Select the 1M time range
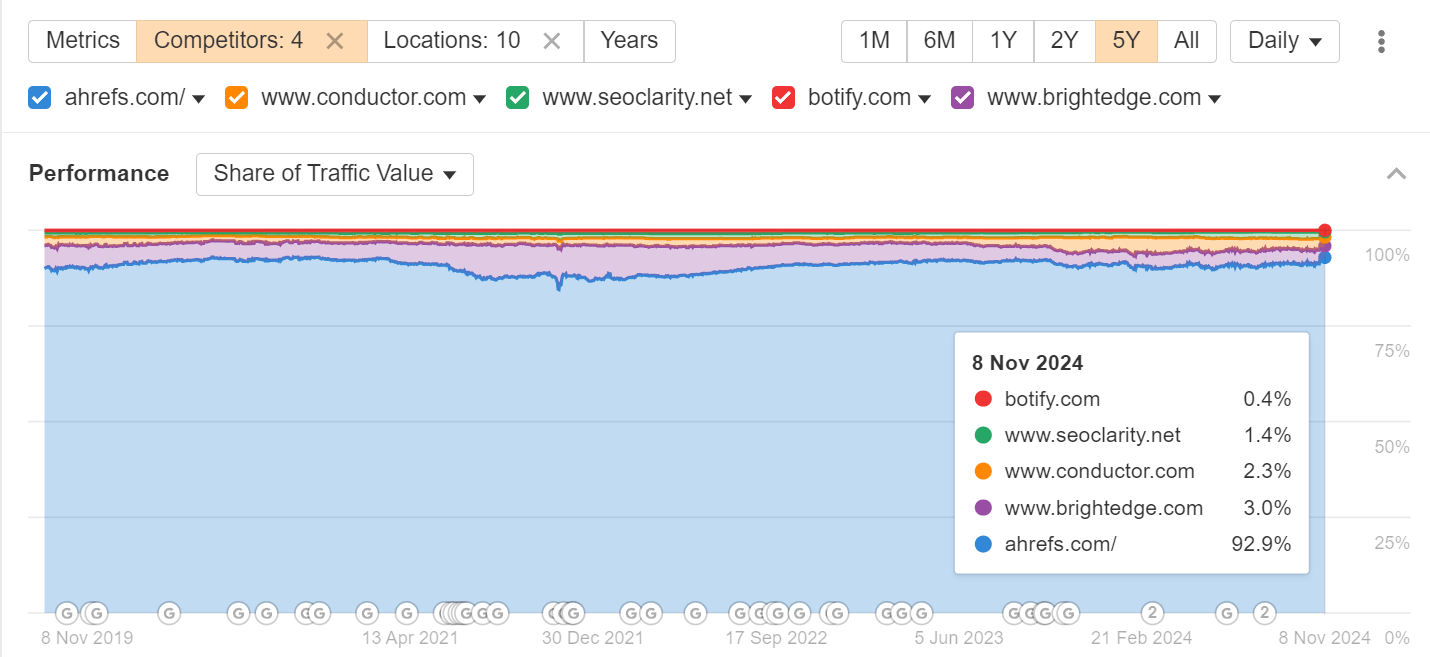Viewport: 1430px width, 657px height. click(873, 41)
